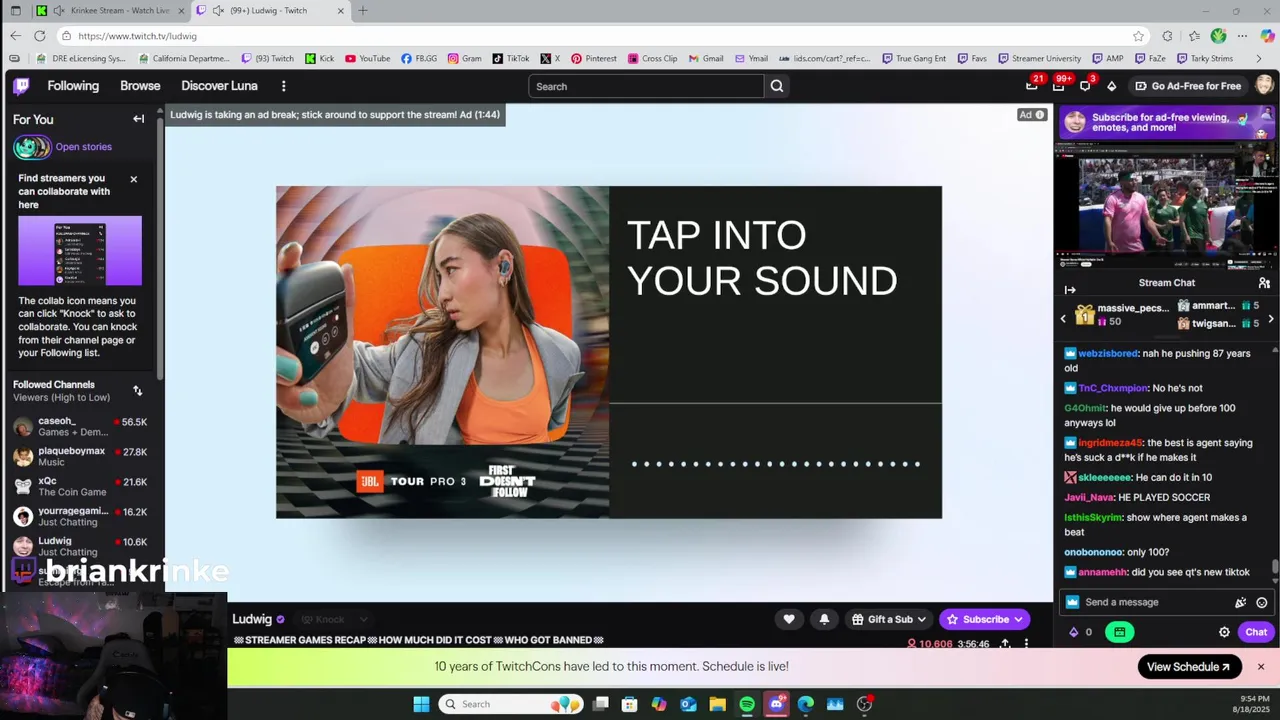Go to the Following tab
The width and height of the screenshot is (1280, 720).
(x=73, y=86)
